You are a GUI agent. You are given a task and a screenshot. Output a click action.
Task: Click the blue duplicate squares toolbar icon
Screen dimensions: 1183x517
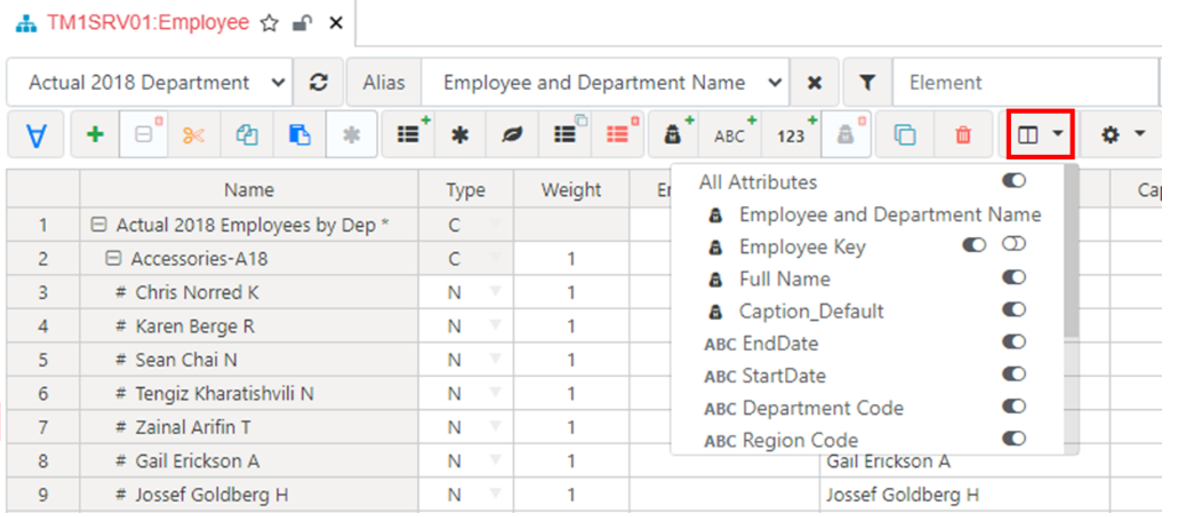coord(905,135)
